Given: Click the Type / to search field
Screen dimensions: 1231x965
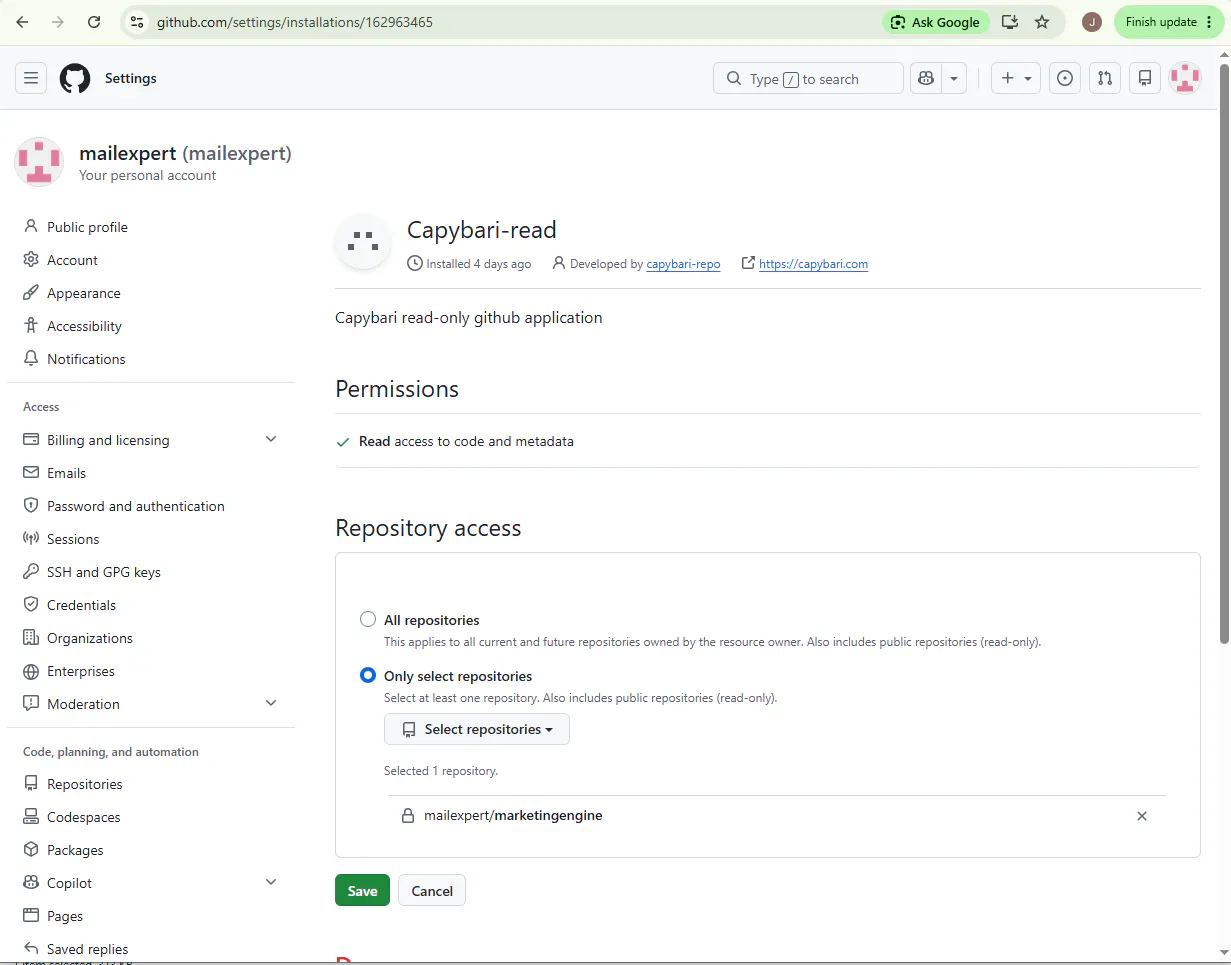Looking at the screenshot, I should [808, 78].
